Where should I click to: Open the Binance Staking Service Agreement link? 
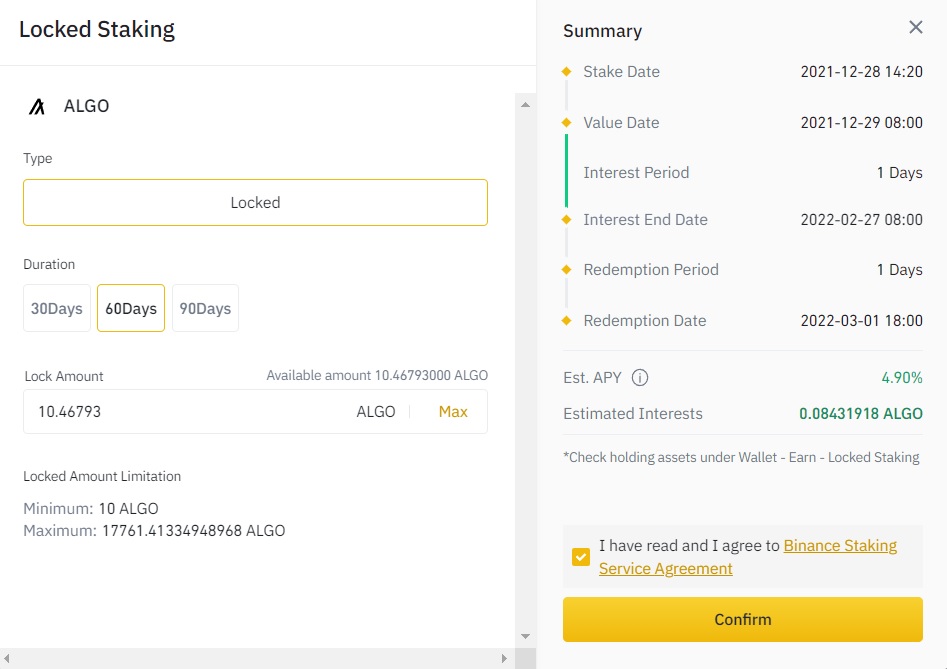tap(748, 557)
